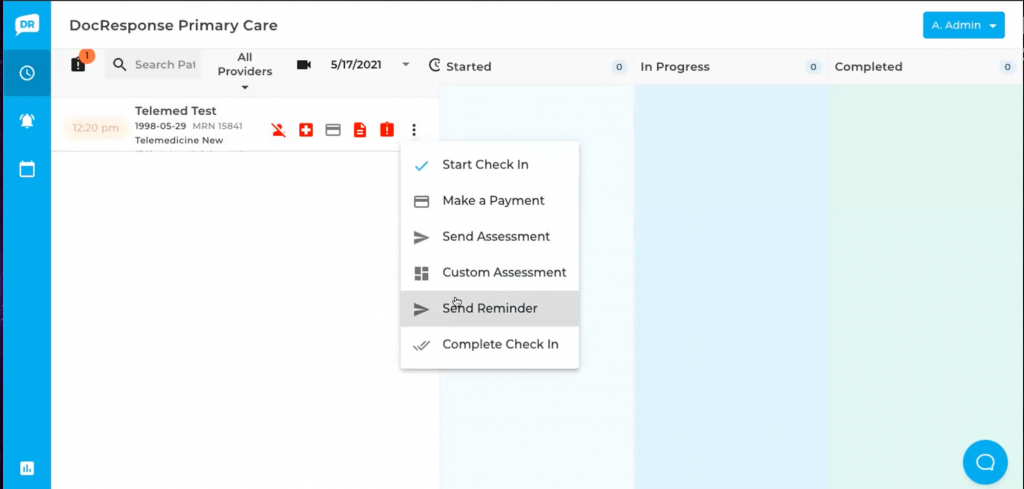Screen dimensions: 1024x489
Task: Open the 5/17/2021 date dropdown arrow
Action: (x=406, y=65)
